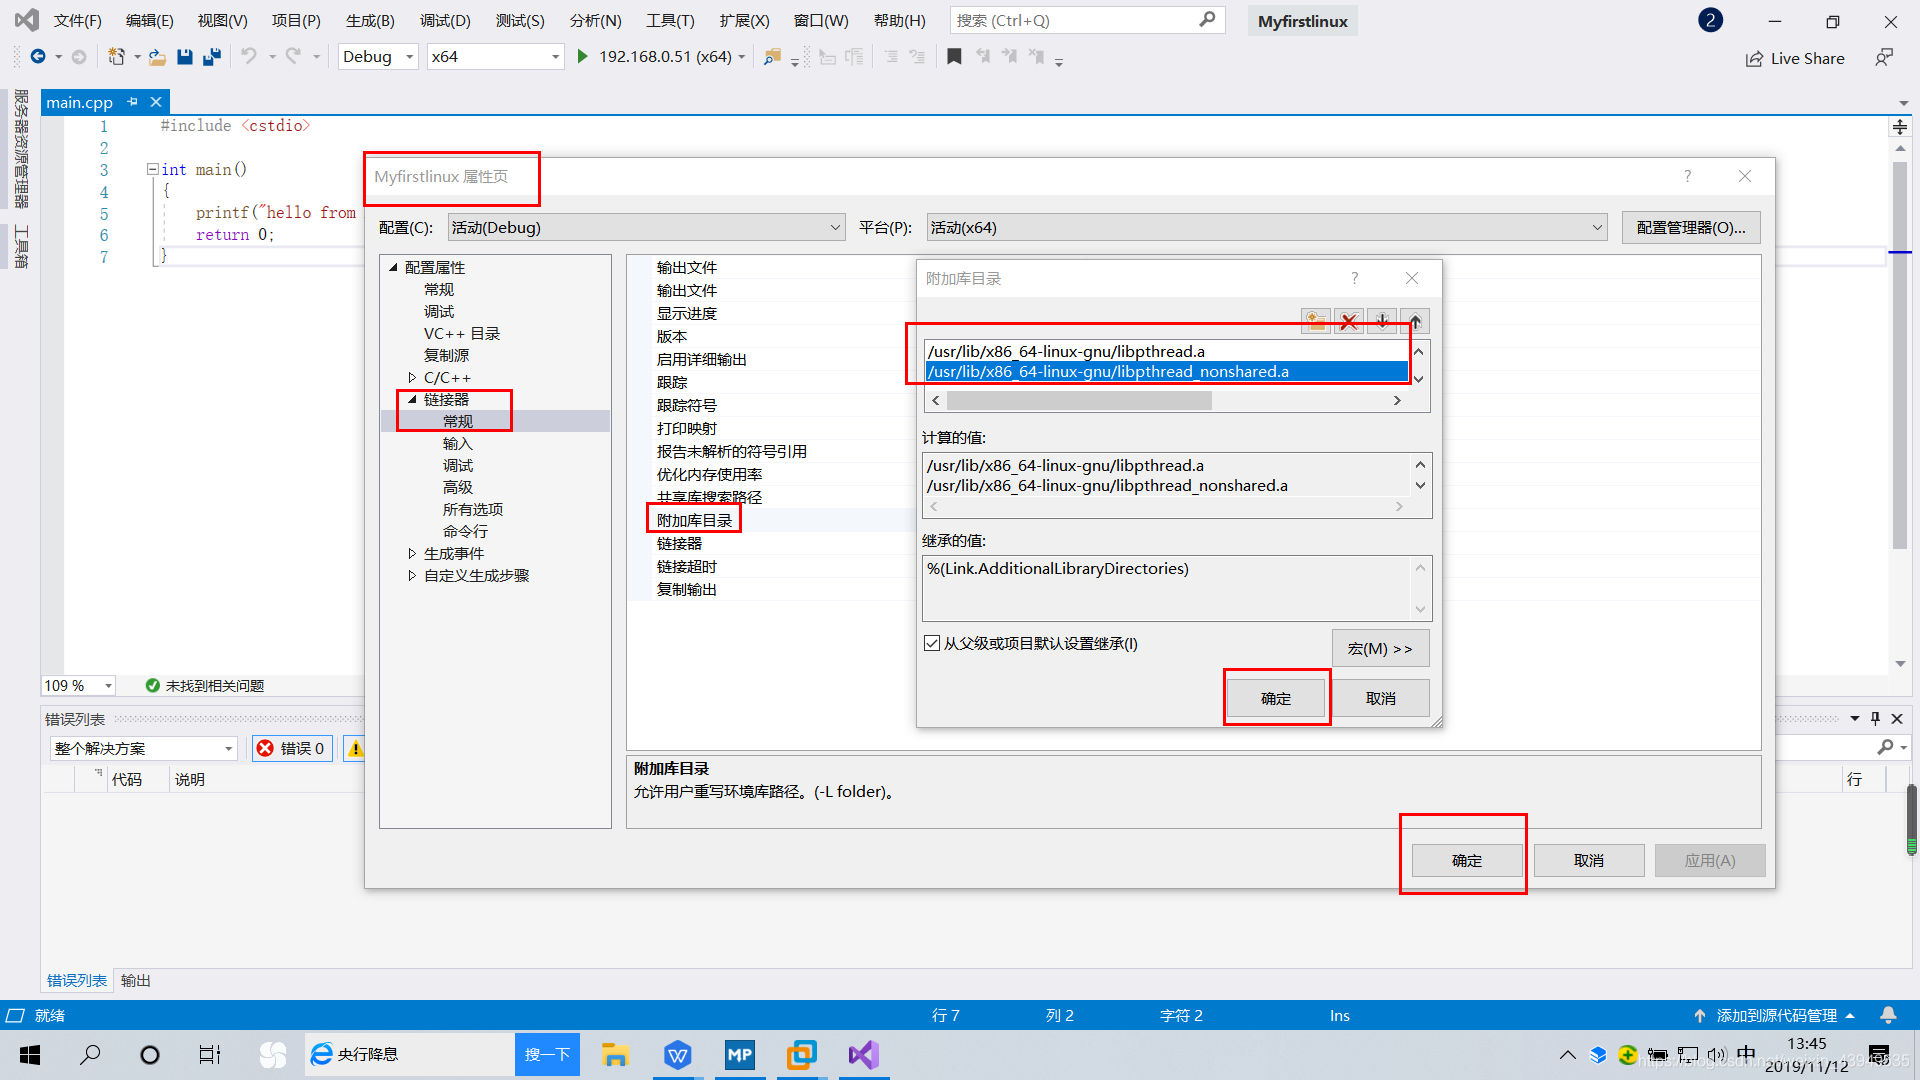
Task: Open the notifications badge showing 2
Action: (1711, 21)
